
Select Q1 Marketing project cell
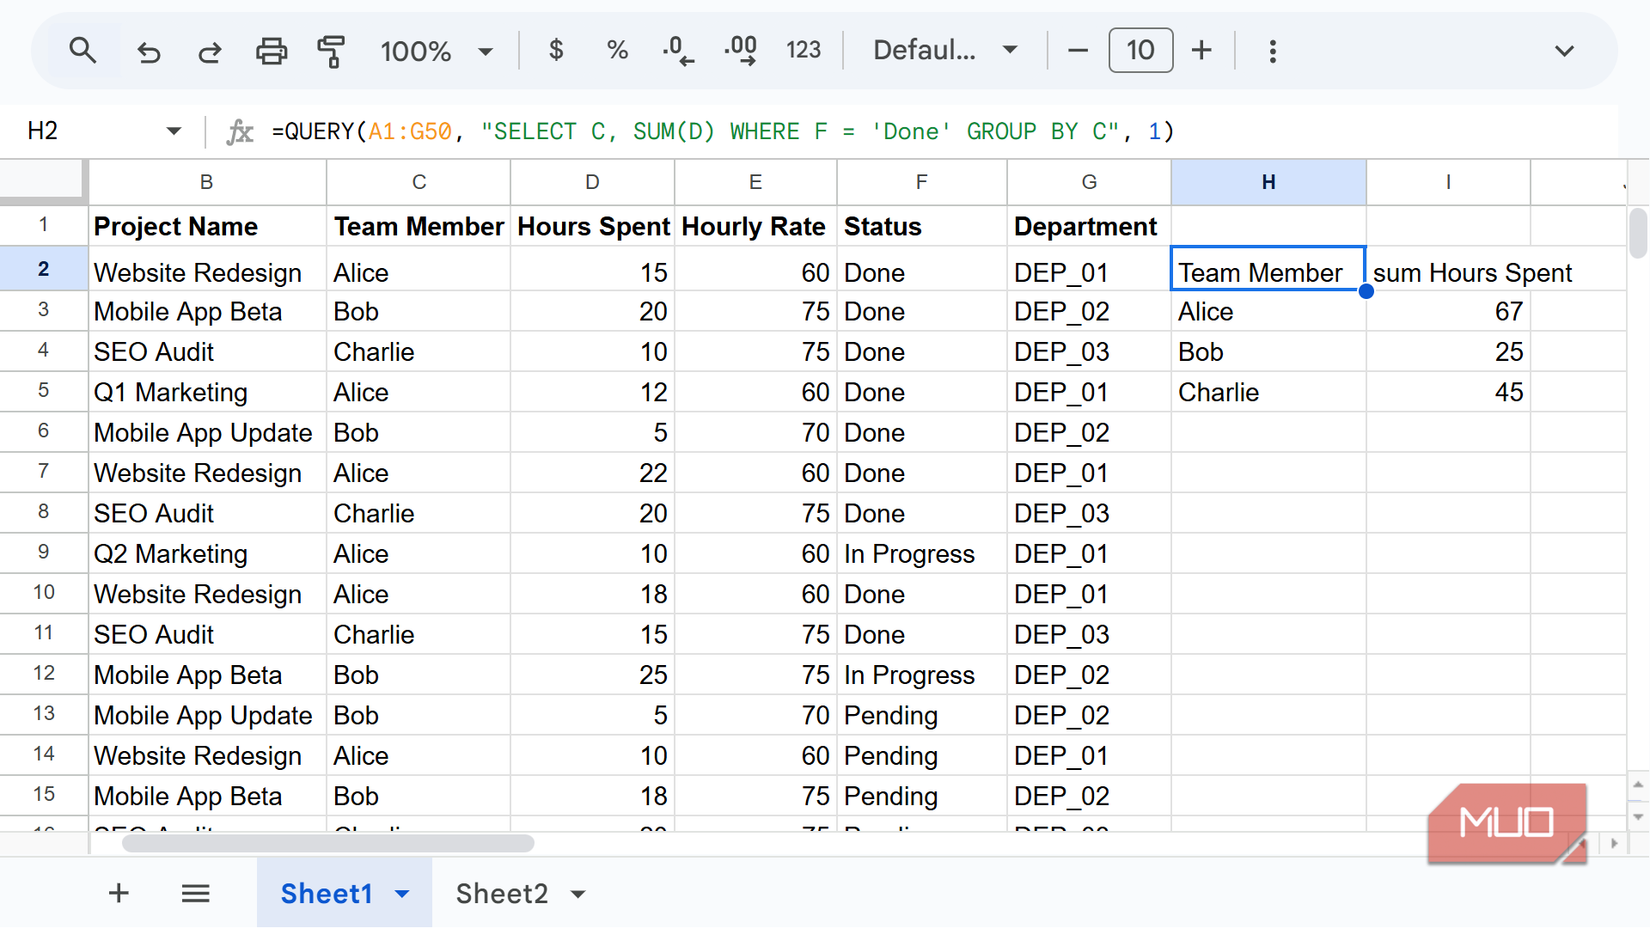pyautogui.click(x=207, y=392)
